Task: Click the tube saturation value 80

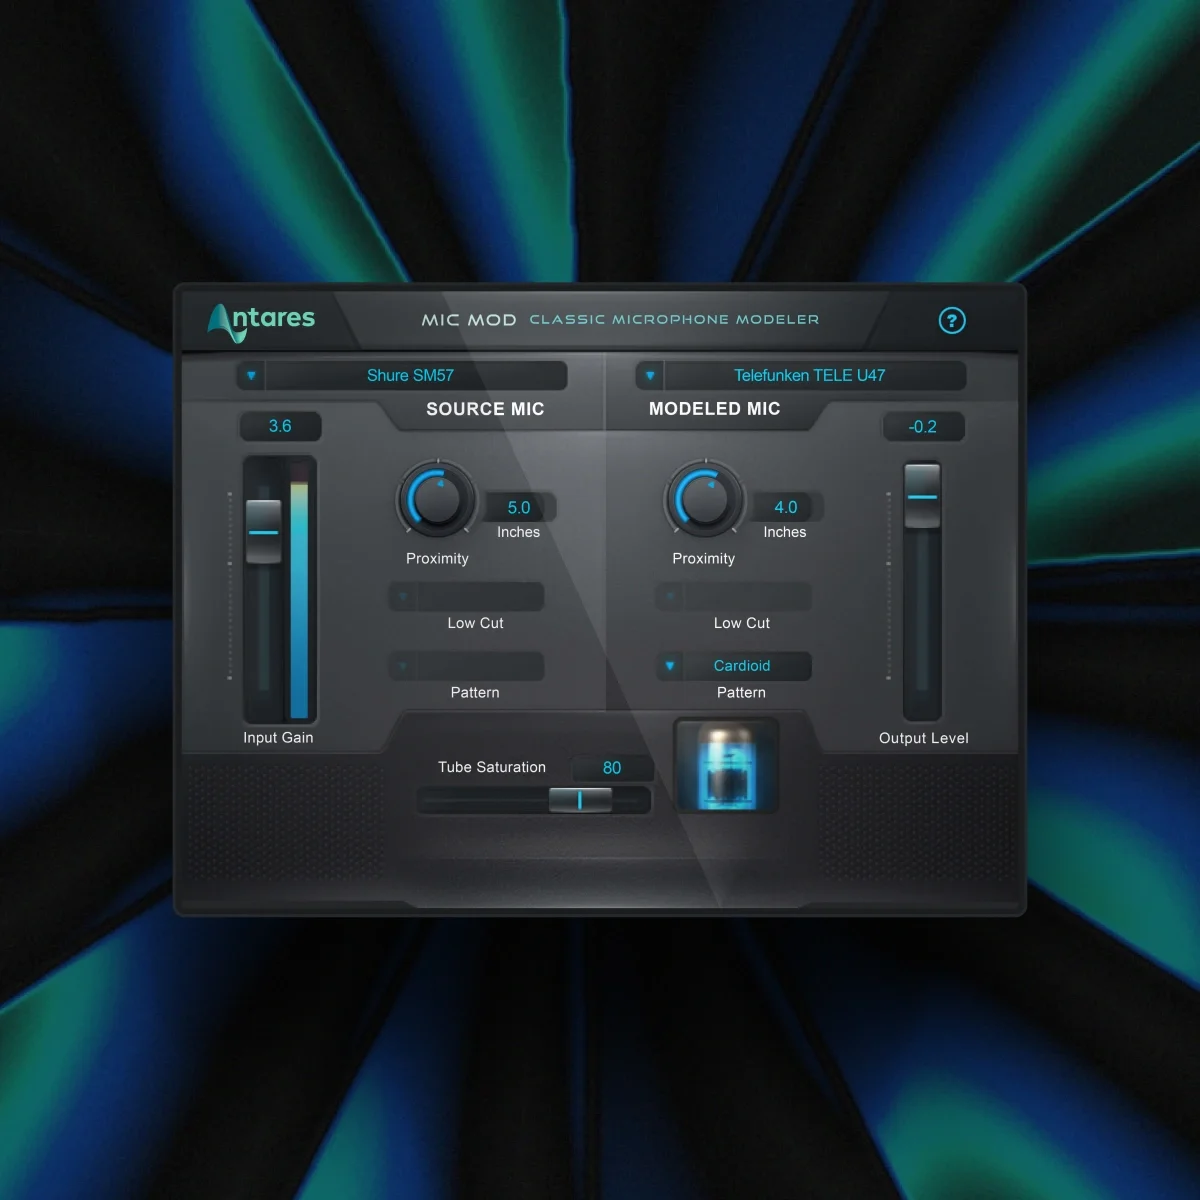Action: click(612, 768)
